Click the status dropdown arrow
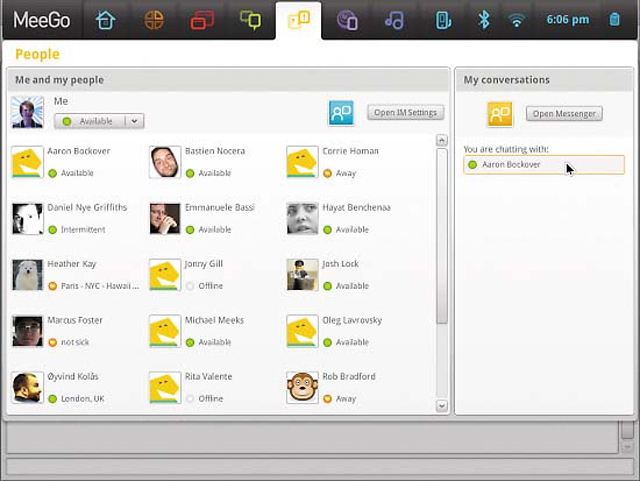640x481 pixels. coord(134,121)
